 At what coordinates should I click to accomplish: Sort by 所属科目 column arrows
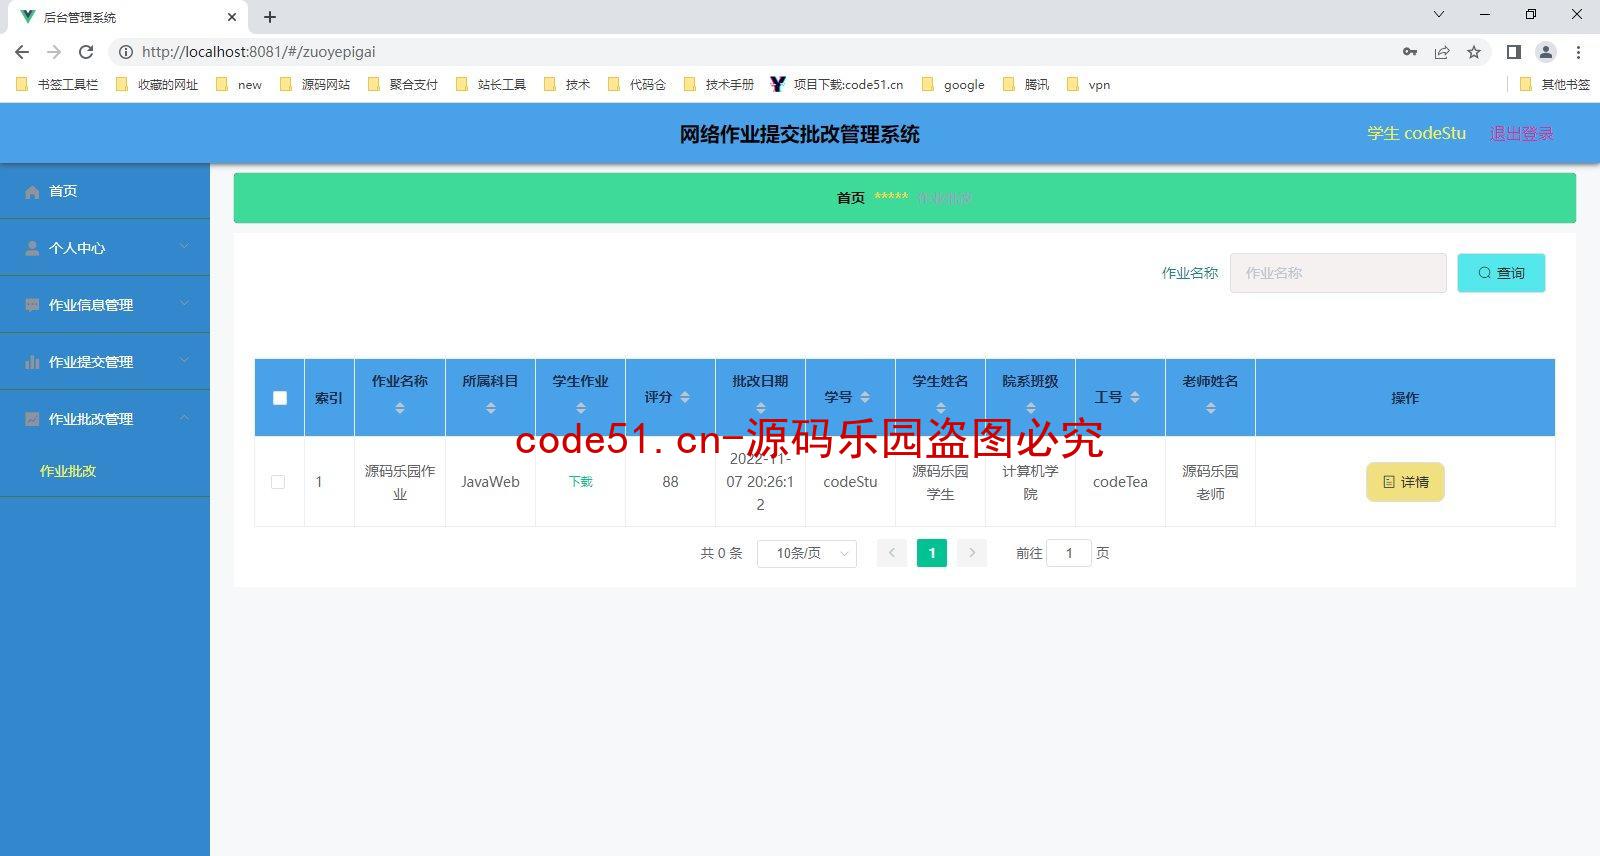(490, 408)
